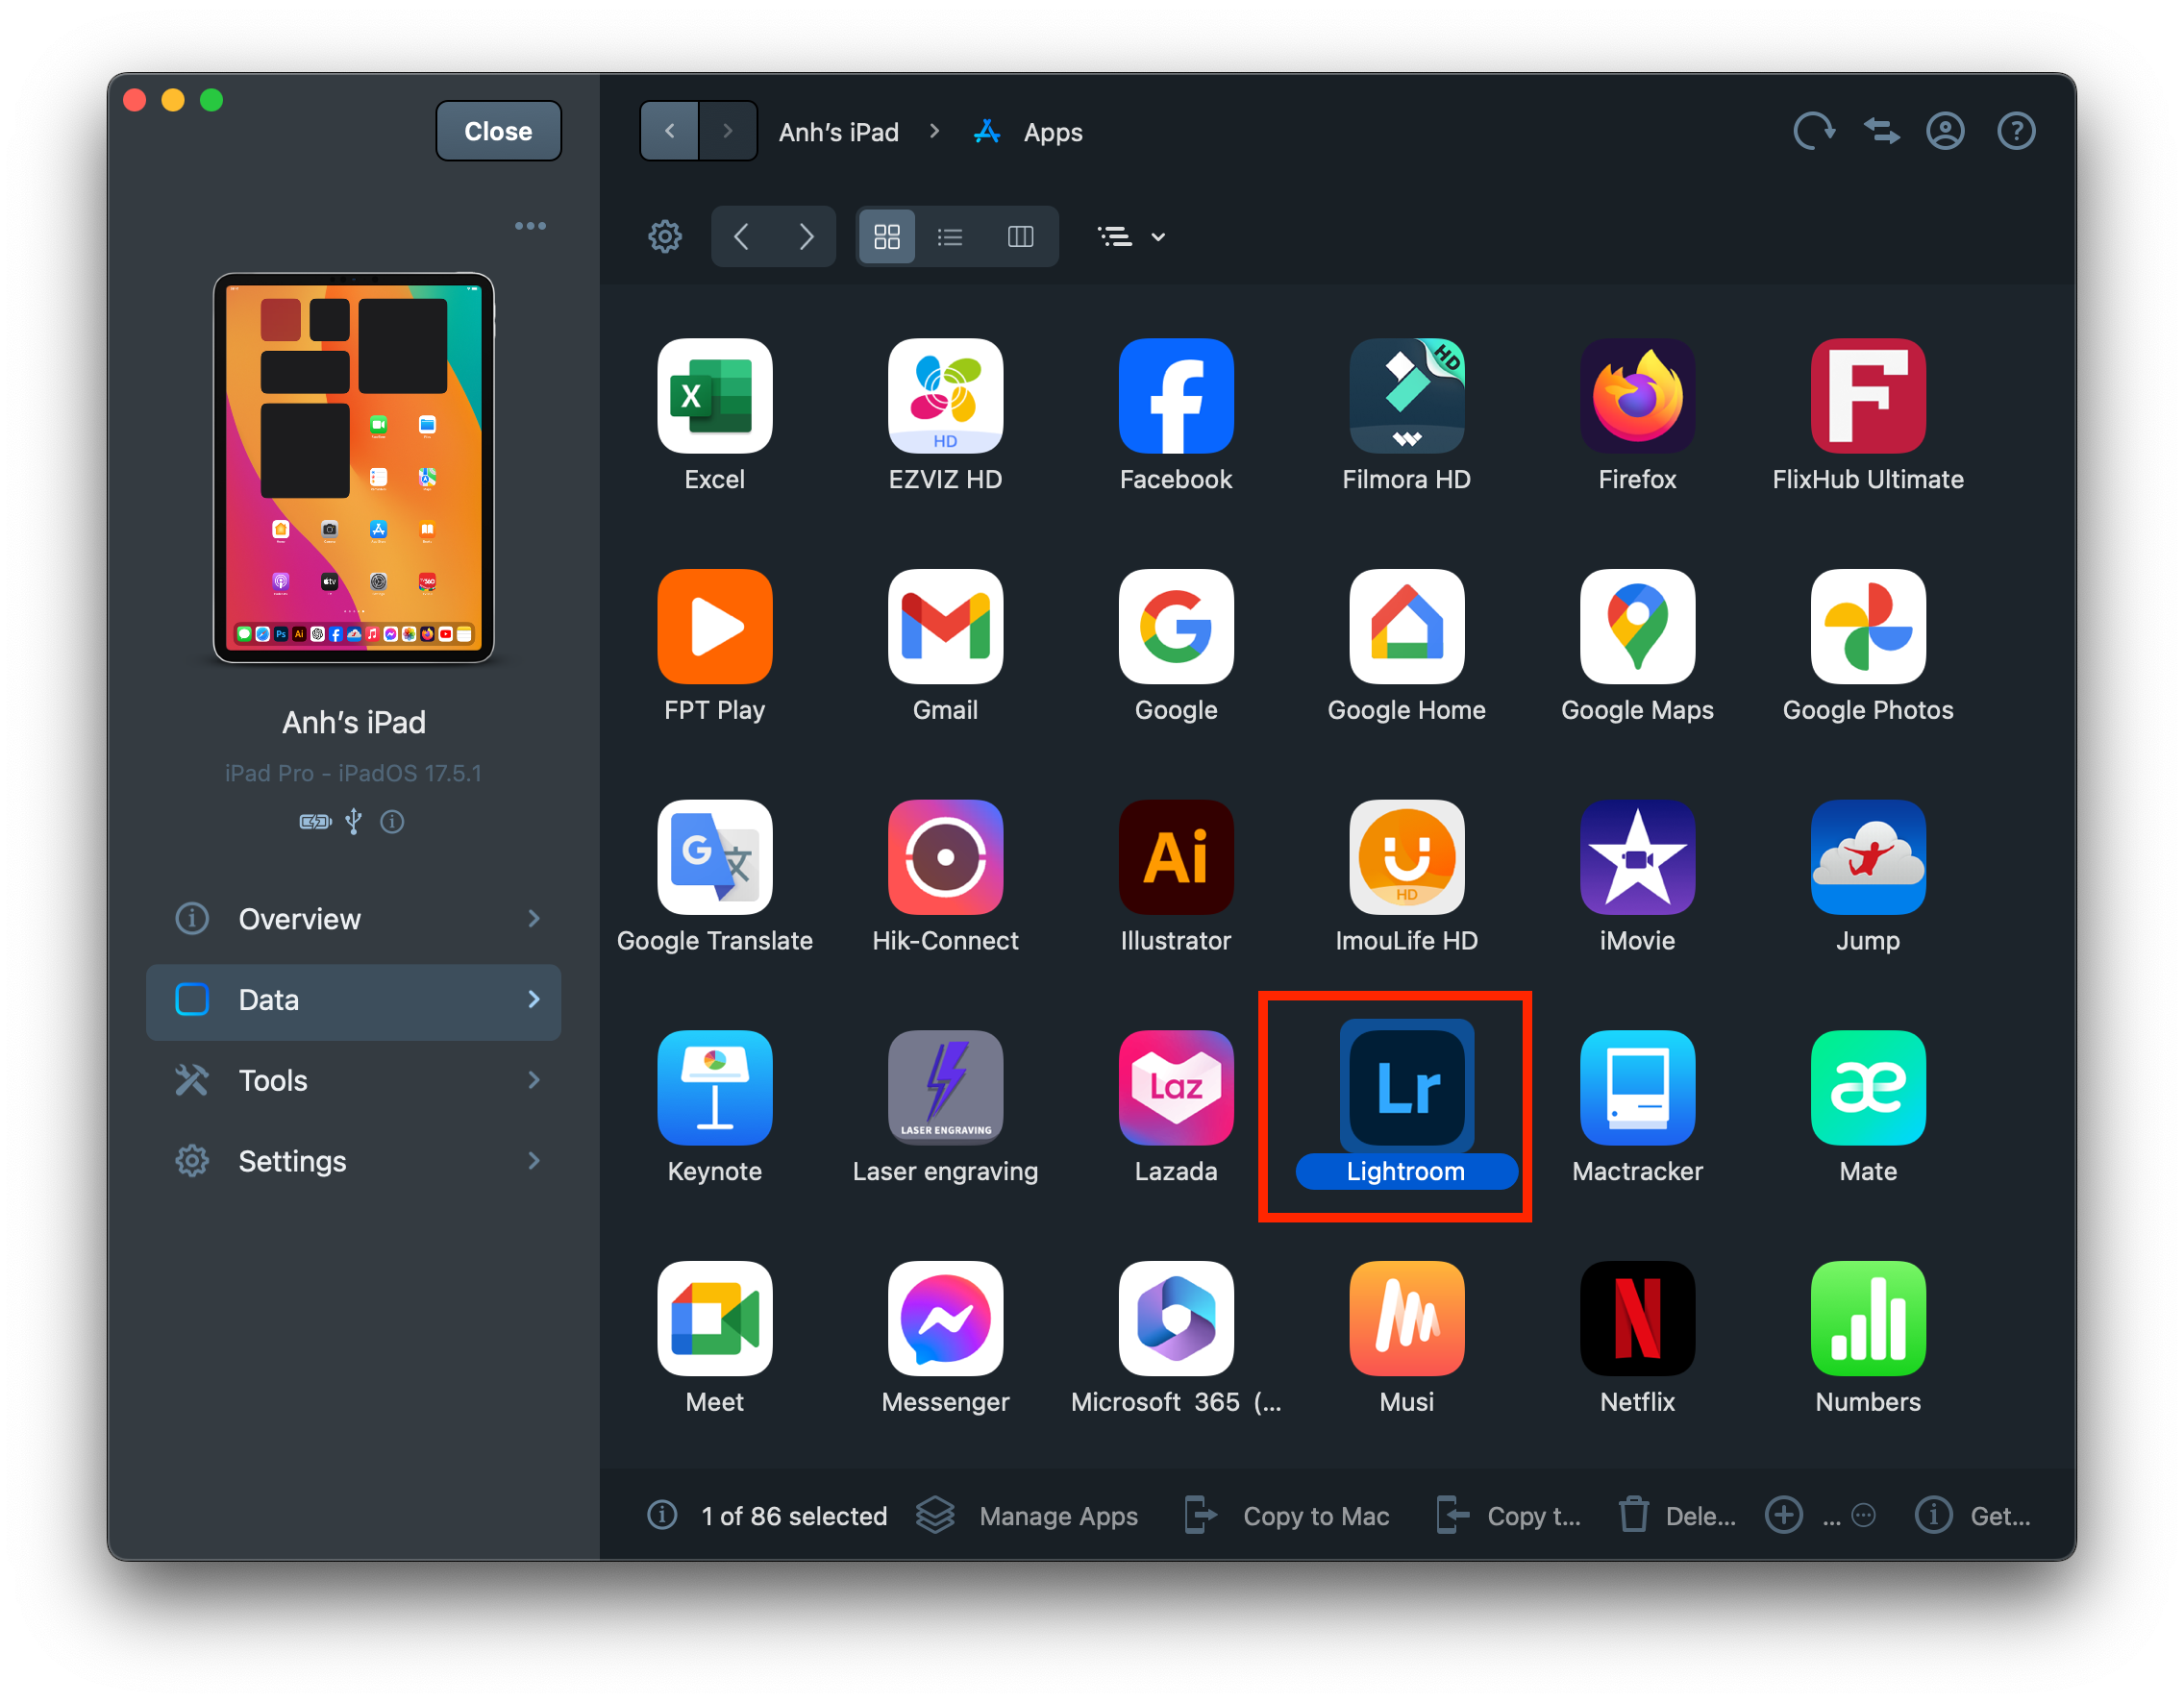
Task: Refresh the device view
Action: tap(1814, 130)
